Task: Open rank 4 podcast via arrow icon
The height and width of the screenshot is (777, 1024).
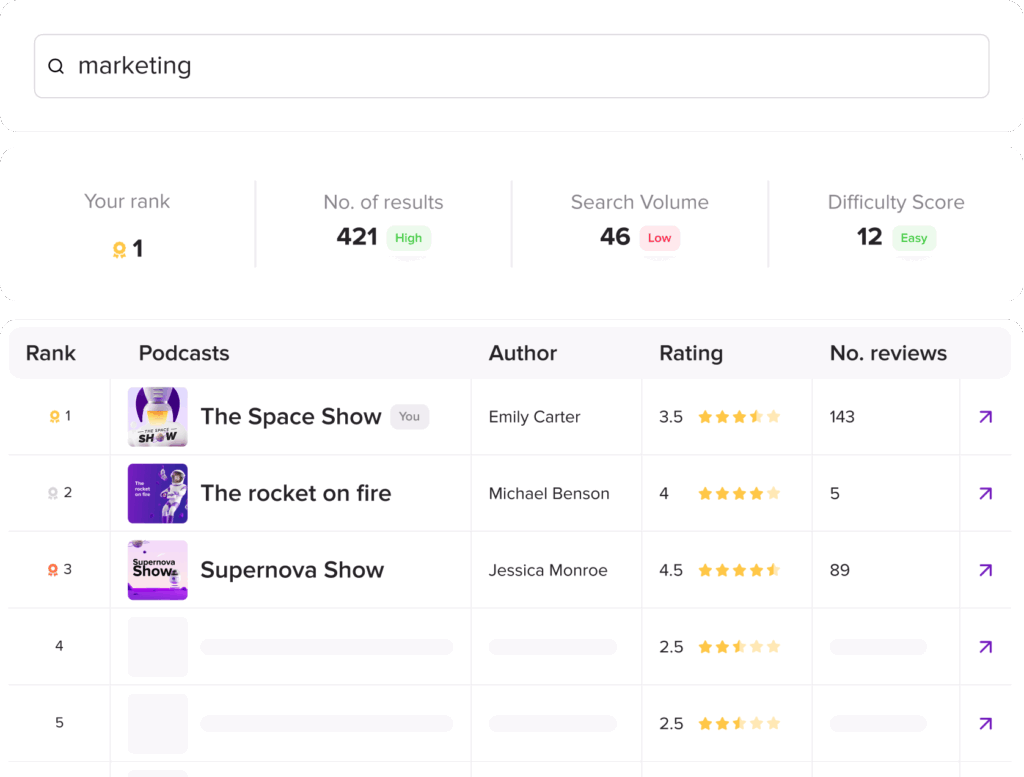Action: tap(985, 647)
